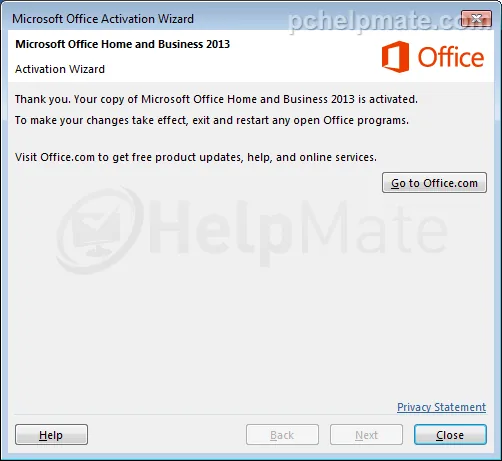
Task: Click the restart Office programs instruction text
Action: tap(212, 120)
